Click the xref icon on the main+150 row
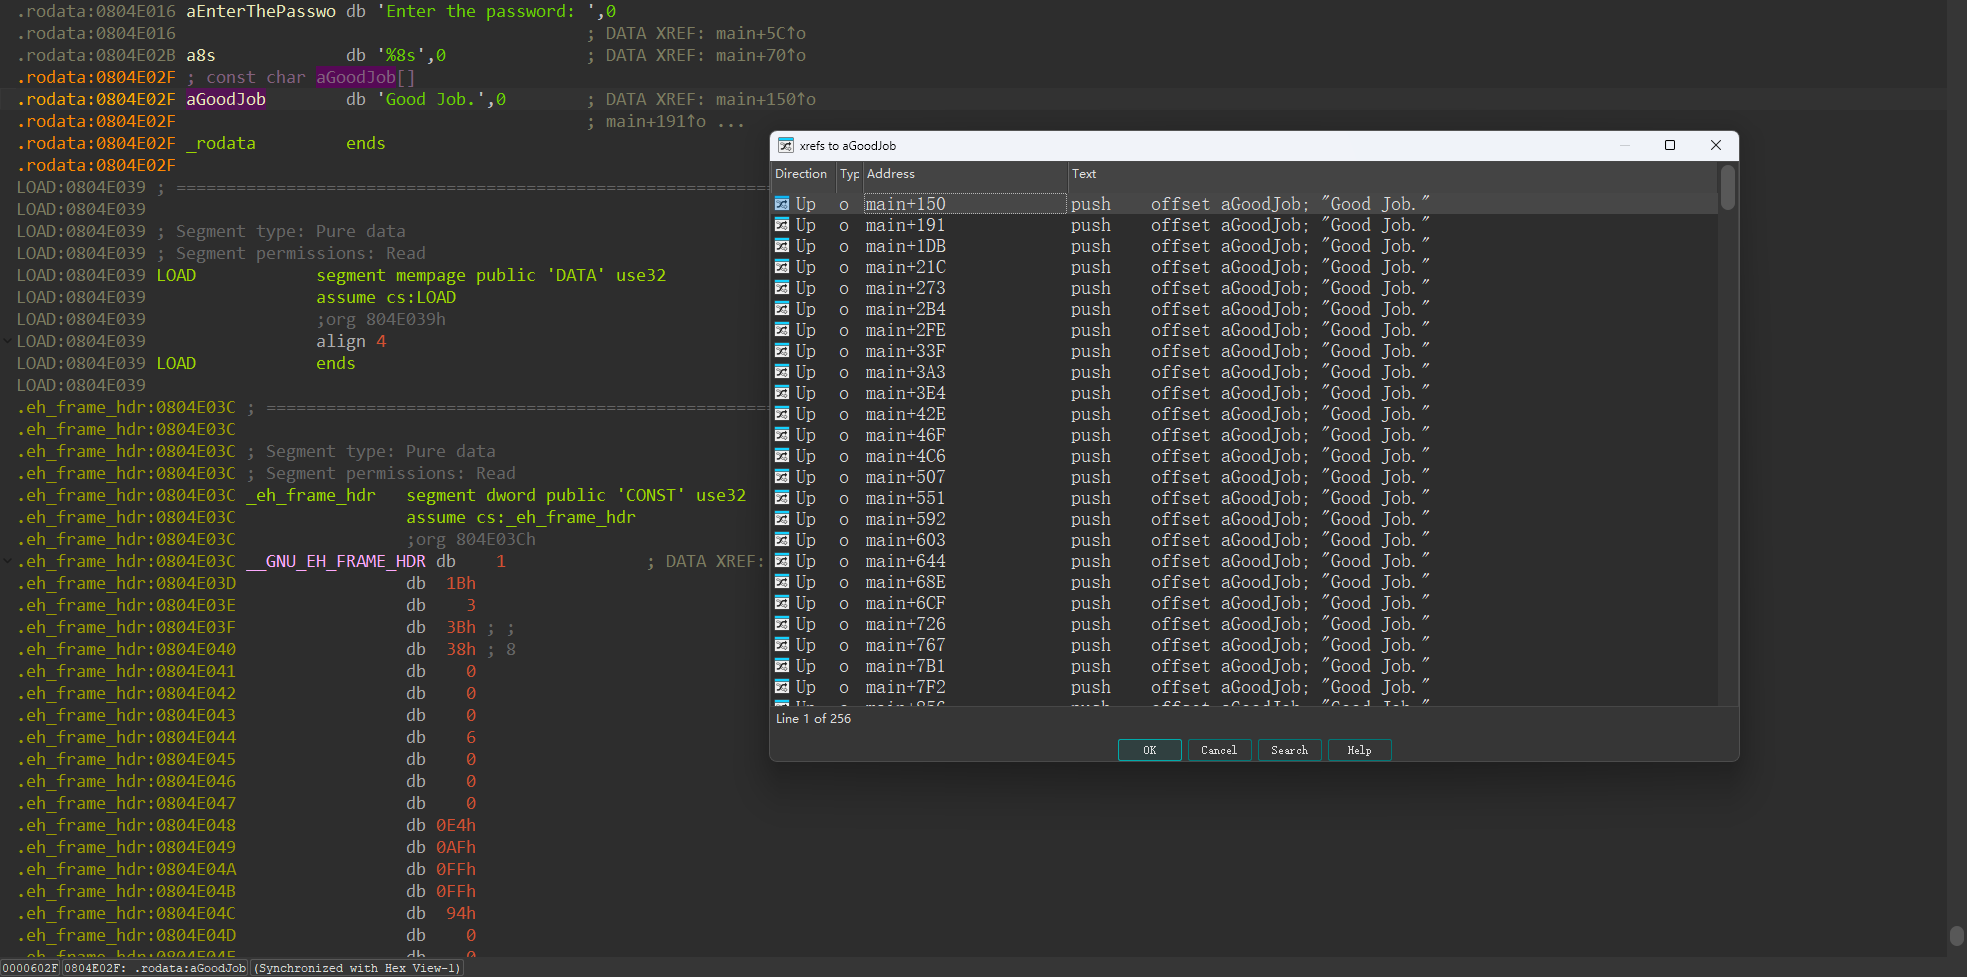The image size is (1967, 977). click(x=782, y=204)
